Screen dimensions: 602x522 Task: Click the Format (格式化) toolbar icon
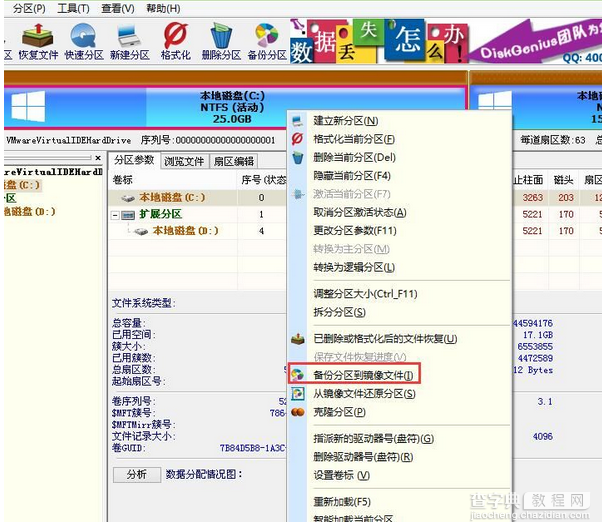coord(175,41)
